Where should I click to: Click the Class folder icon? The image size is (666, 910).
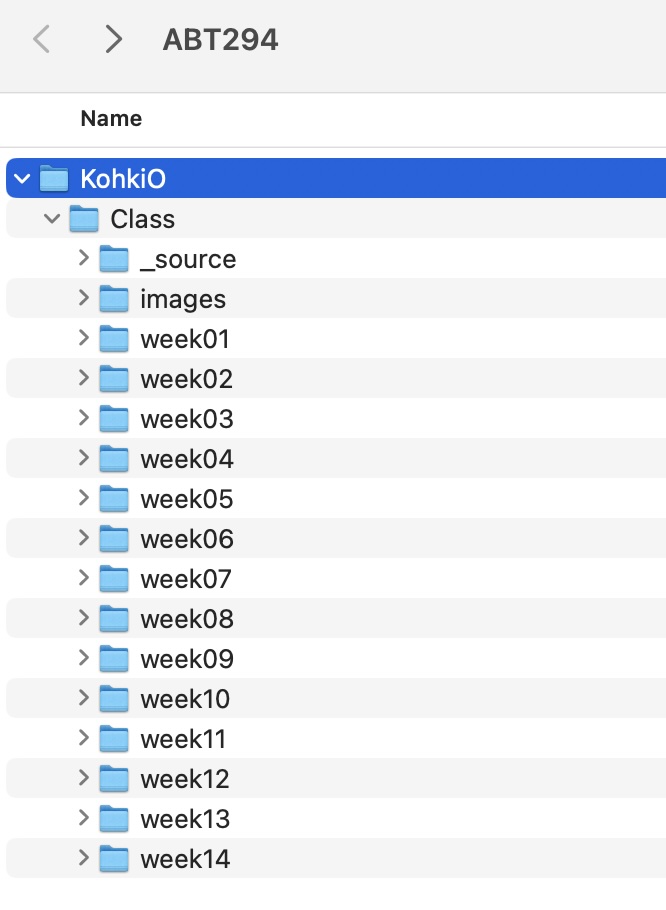point(84,219)
